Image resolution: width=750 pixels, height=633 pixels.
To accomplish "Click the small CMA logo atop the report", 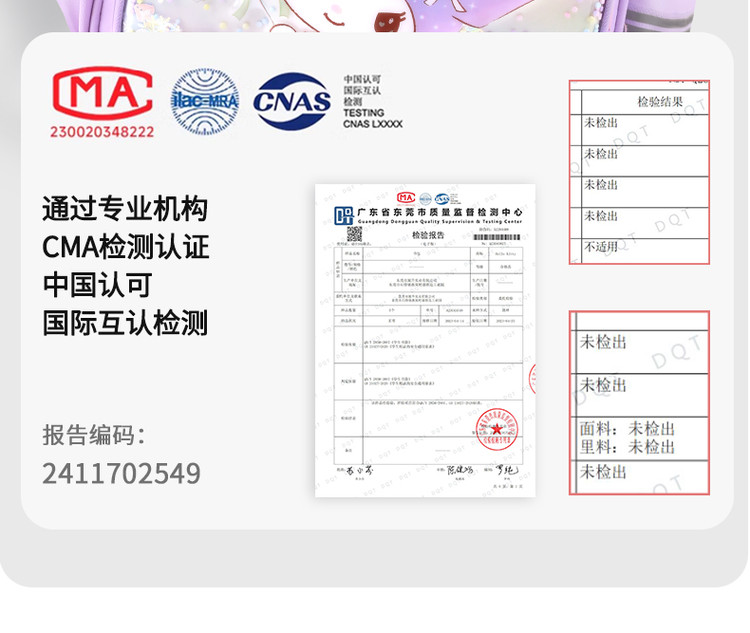I will [406, 197].
